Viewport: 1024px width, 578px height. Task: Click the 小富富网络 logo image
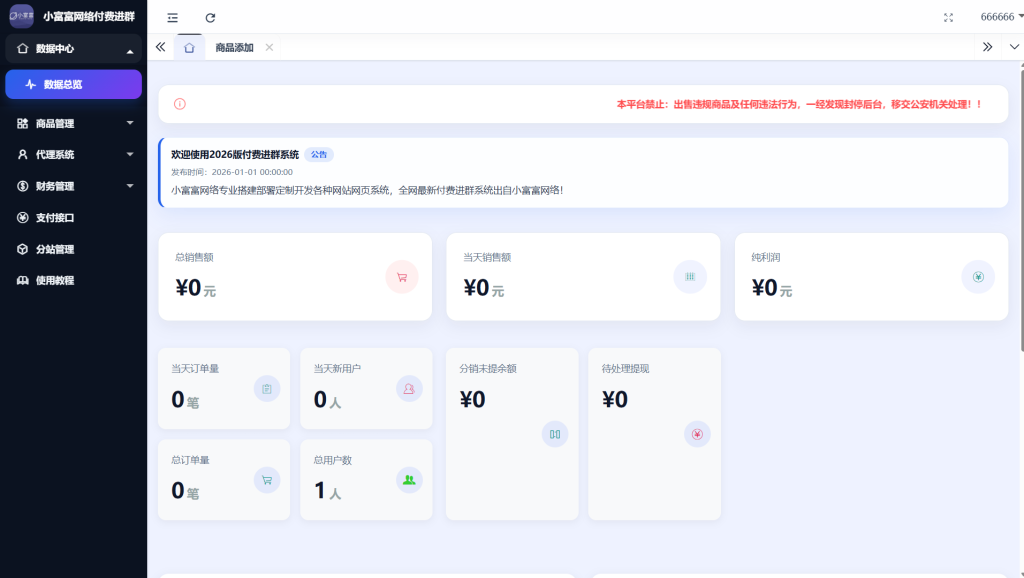point(22,16)
